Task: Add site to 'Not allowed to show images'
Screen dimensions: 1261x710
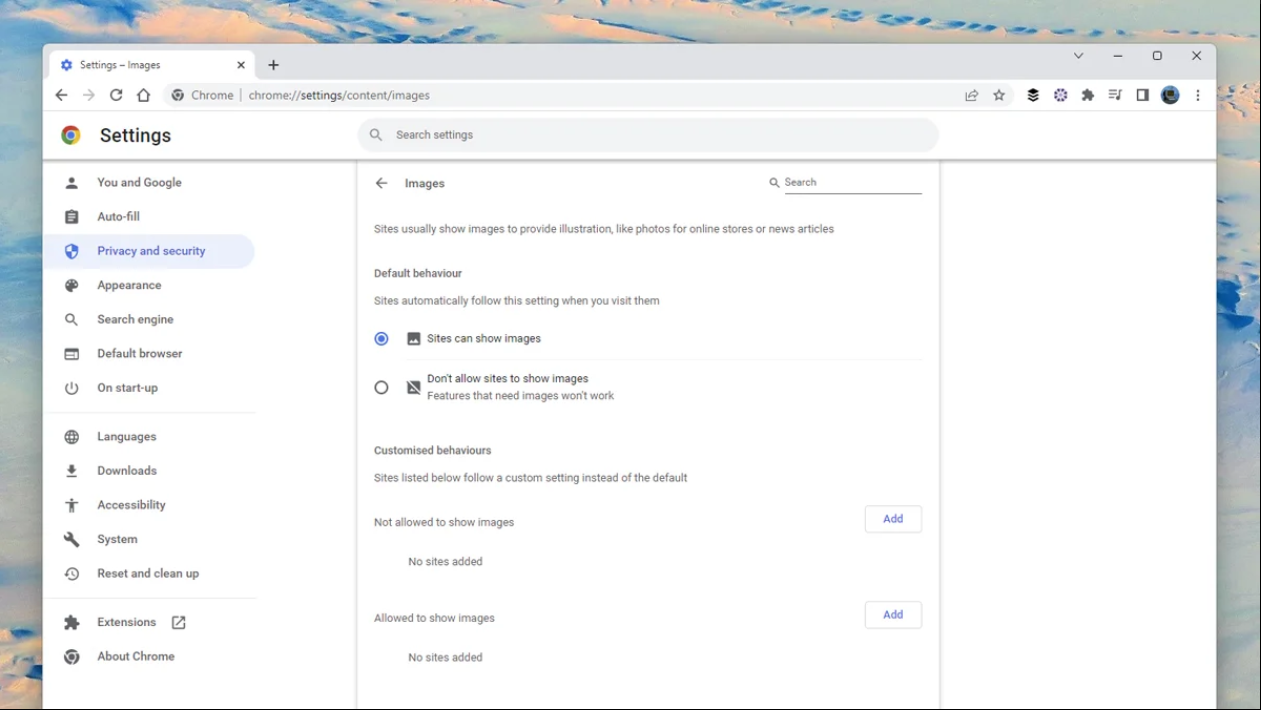Action: tap(893, 519)
